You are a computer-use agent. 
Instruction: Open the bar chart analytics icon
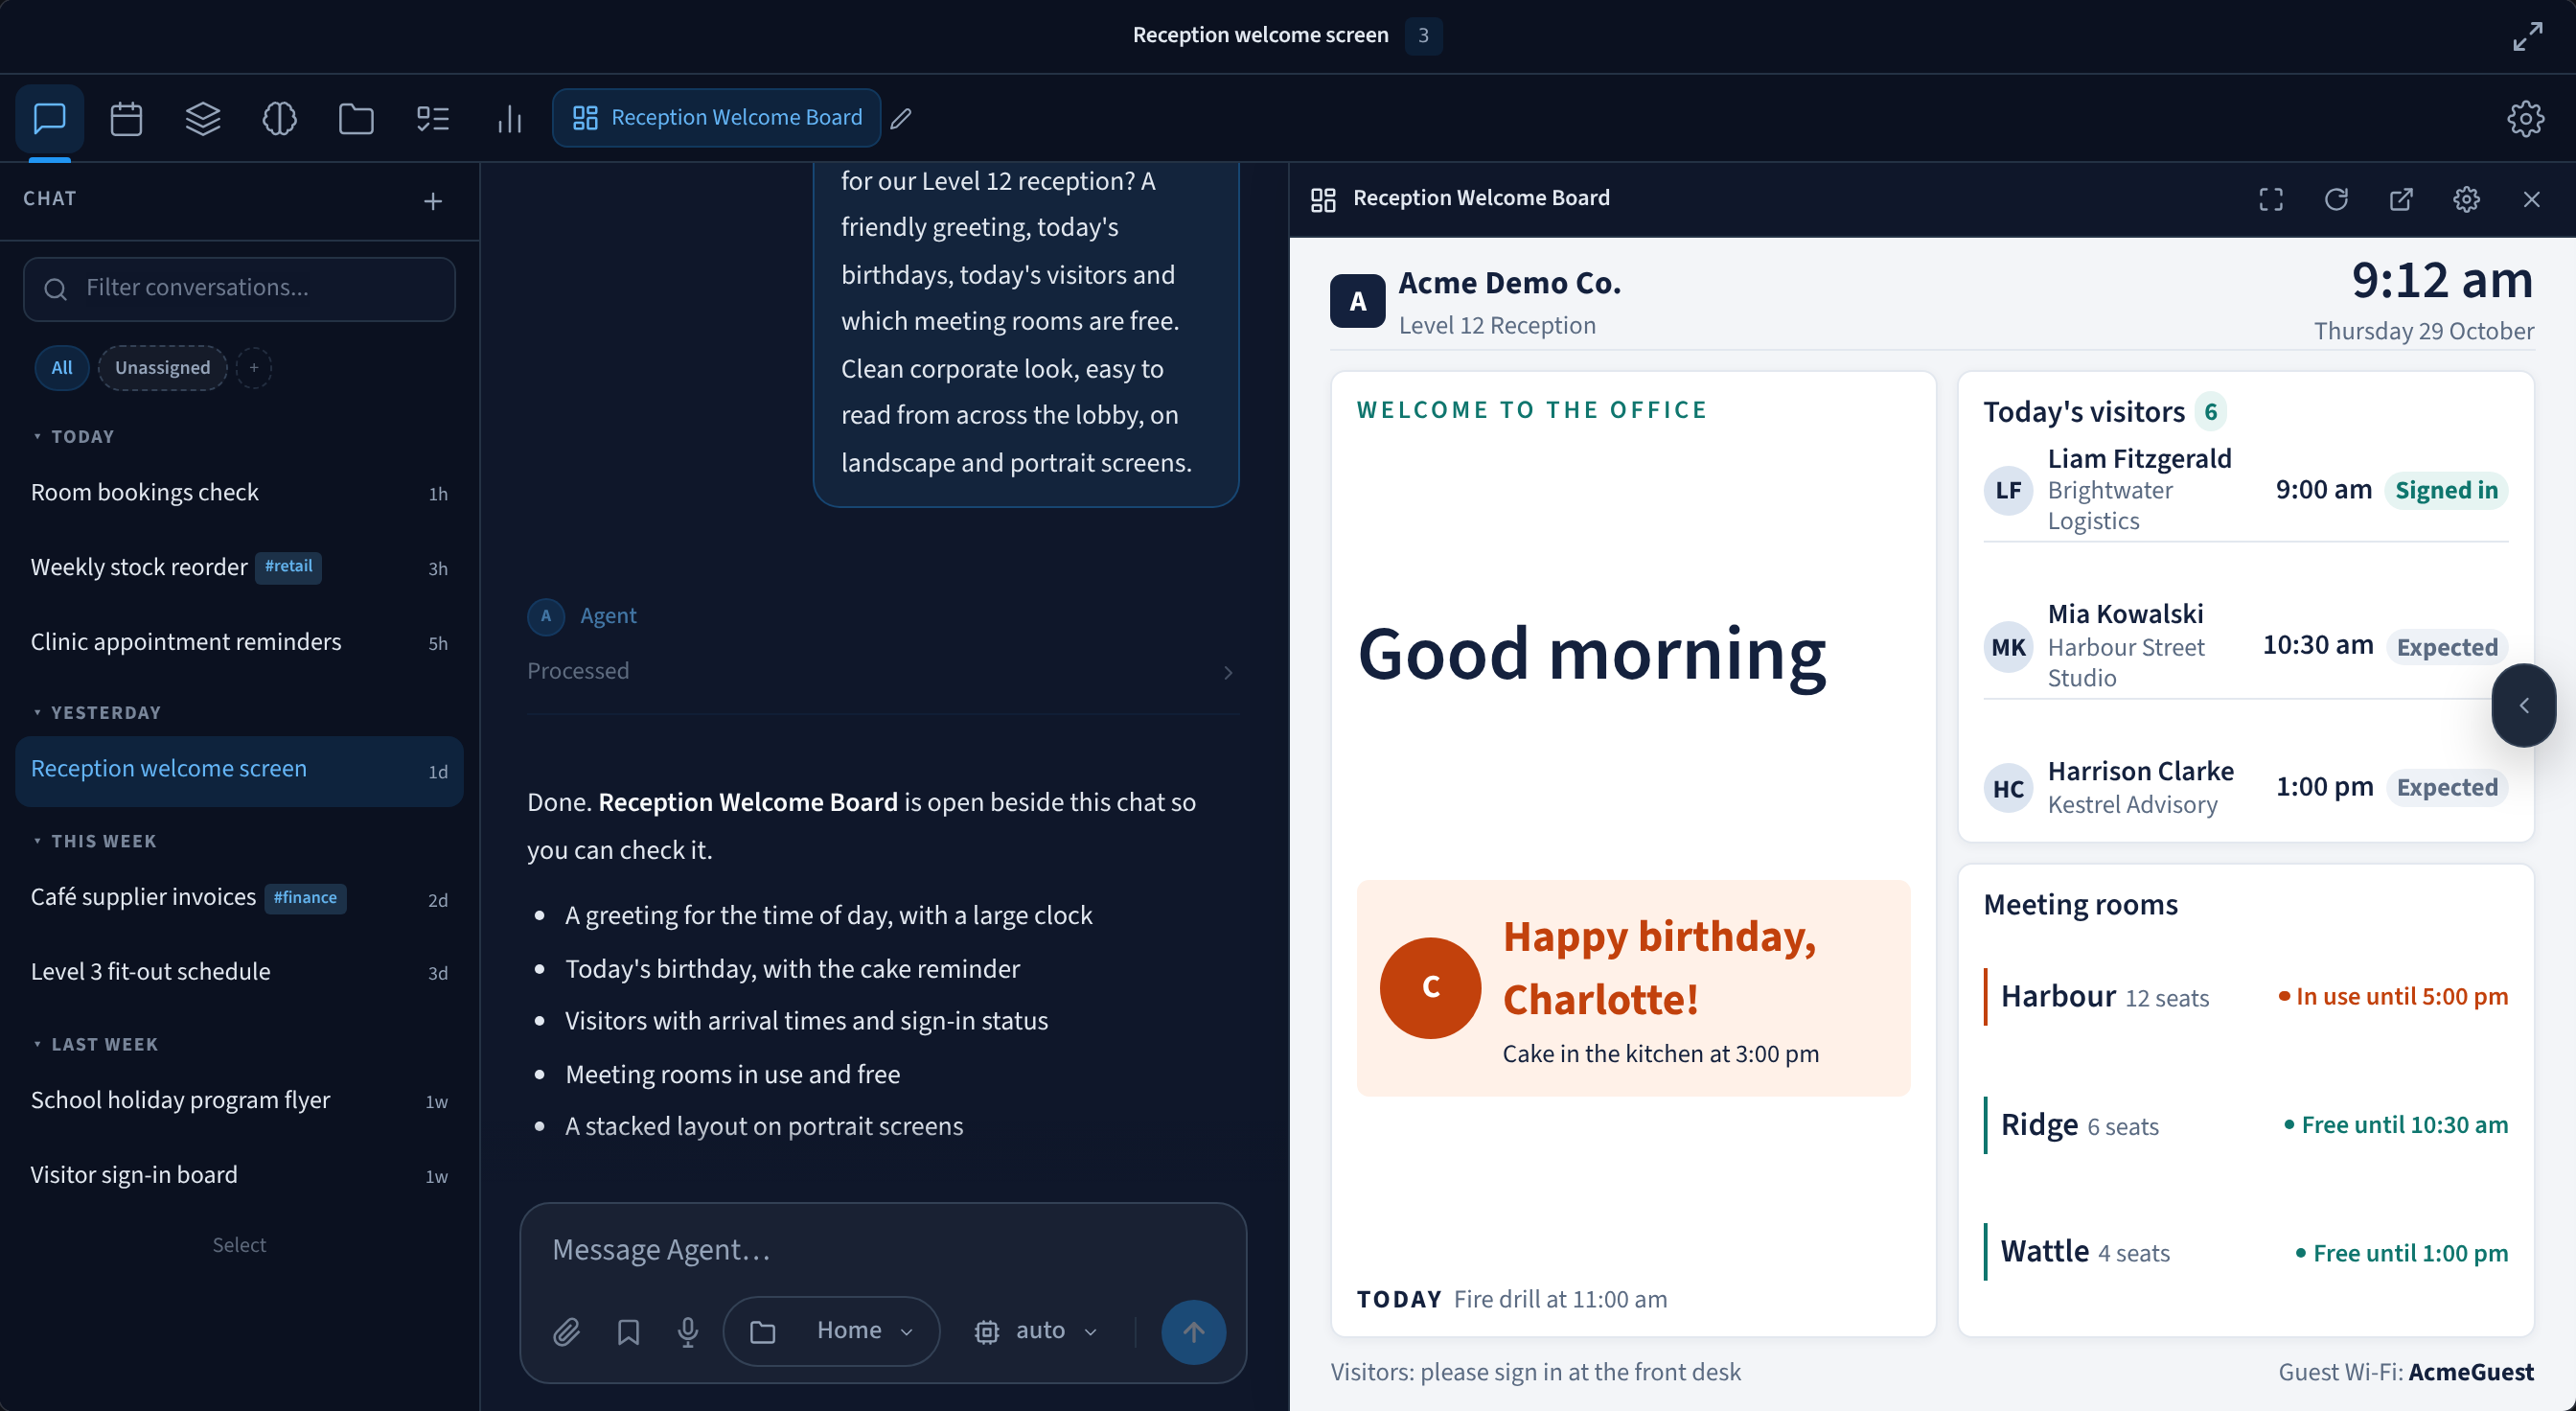coord(510,118)
